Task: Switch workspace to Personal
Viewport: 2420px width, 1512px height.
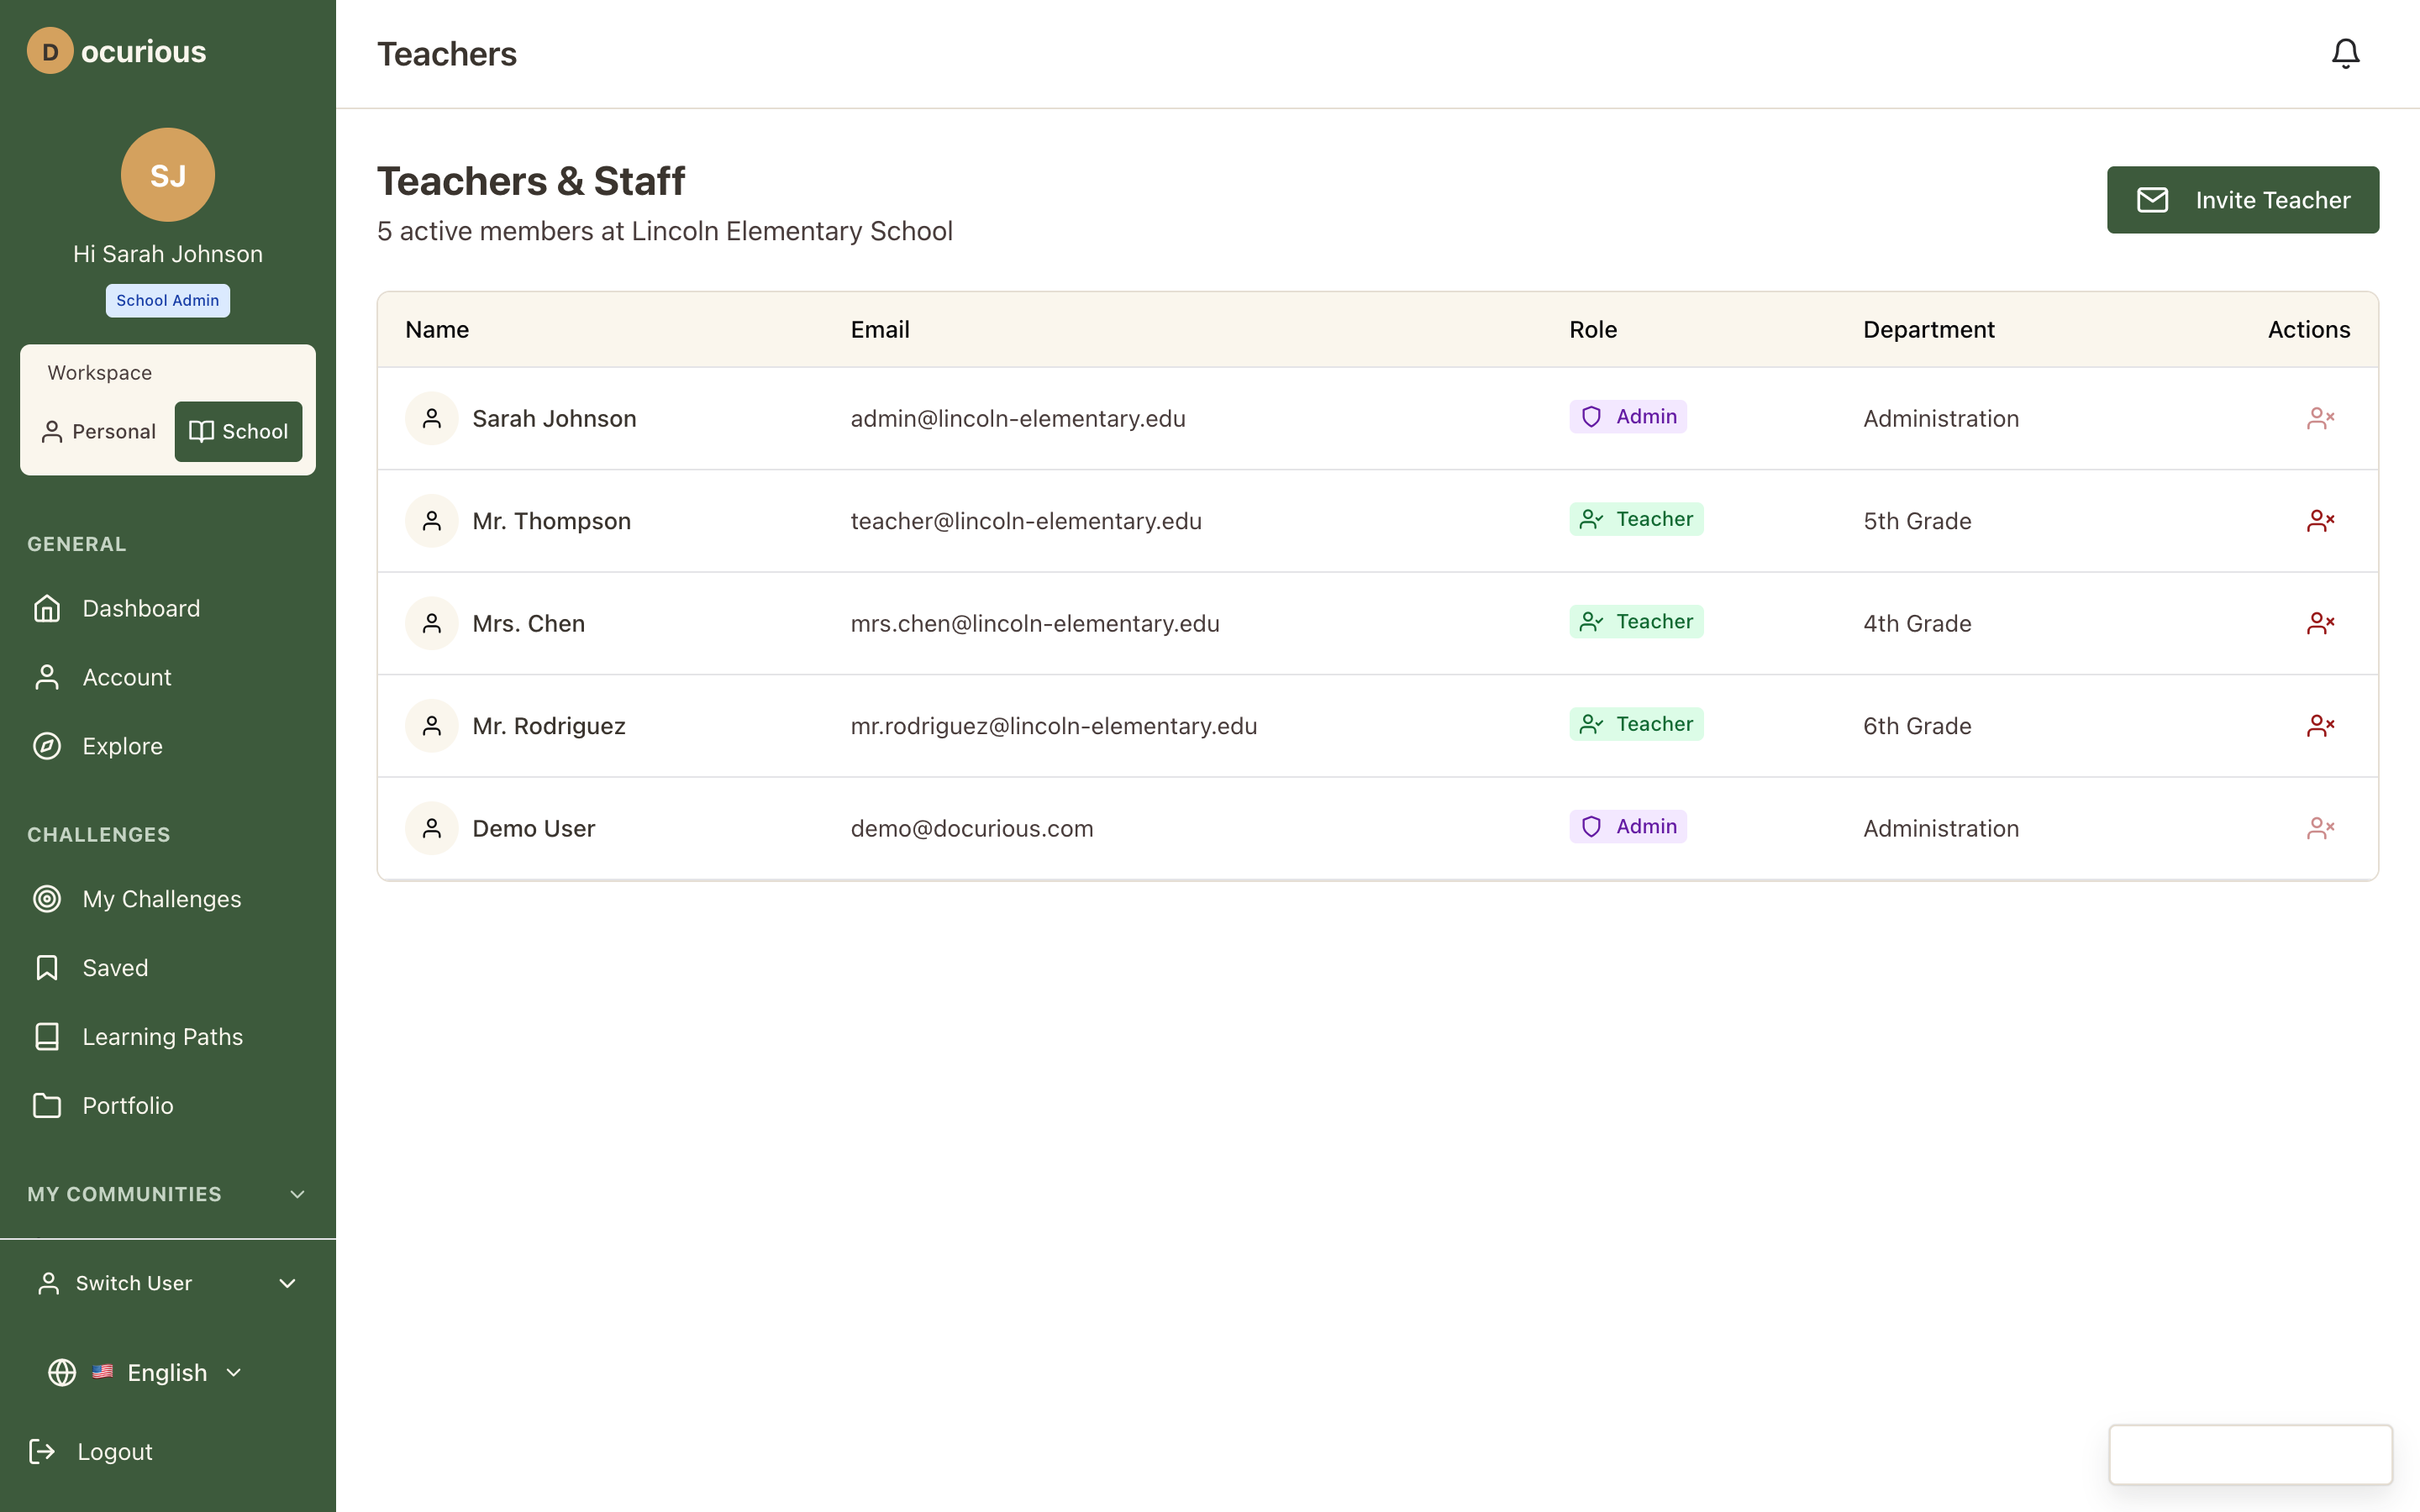Action: [x=99, y=431]
